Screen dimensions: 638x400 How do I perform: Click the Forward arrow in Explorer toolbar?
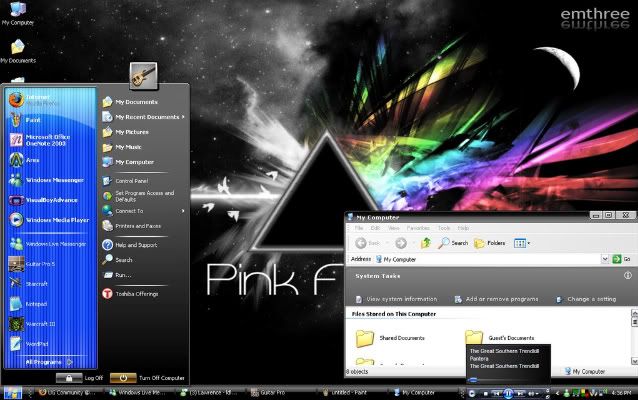401,243
